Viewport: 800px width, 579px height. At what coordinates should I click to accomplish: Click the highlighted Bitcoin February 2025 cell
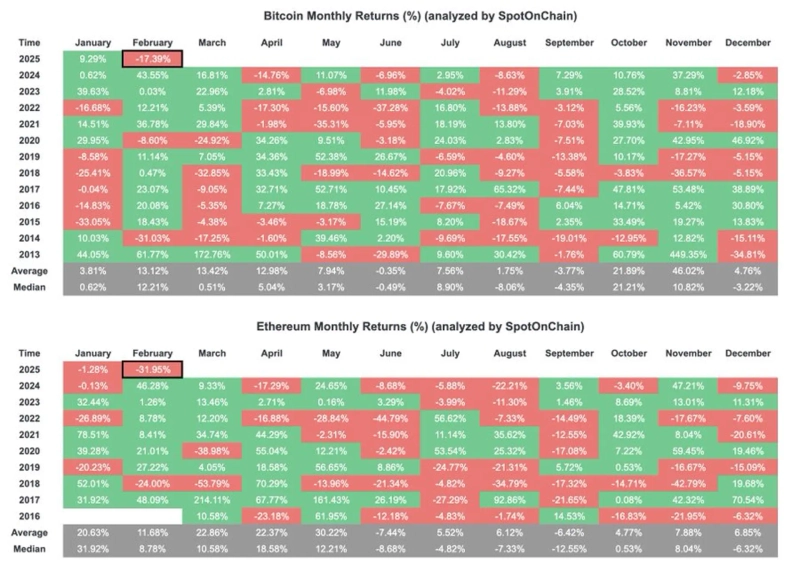[x=153, y=58]
